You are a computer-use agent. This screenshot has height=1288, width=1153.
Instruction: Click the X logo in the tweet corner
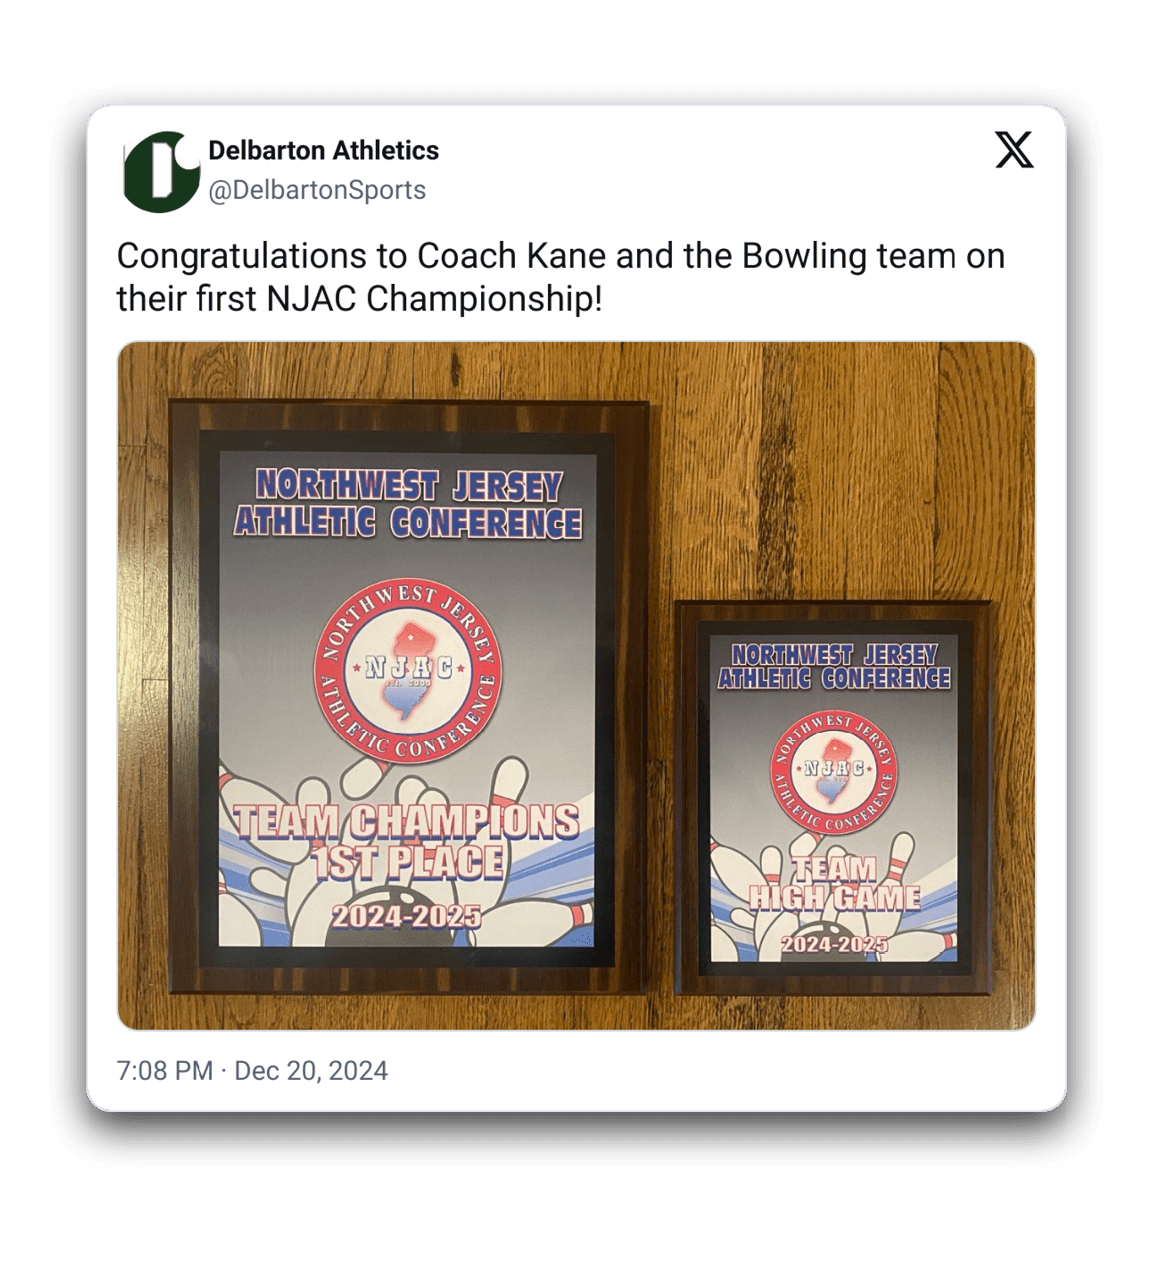pyautogui.click(x=1014, y=151)
